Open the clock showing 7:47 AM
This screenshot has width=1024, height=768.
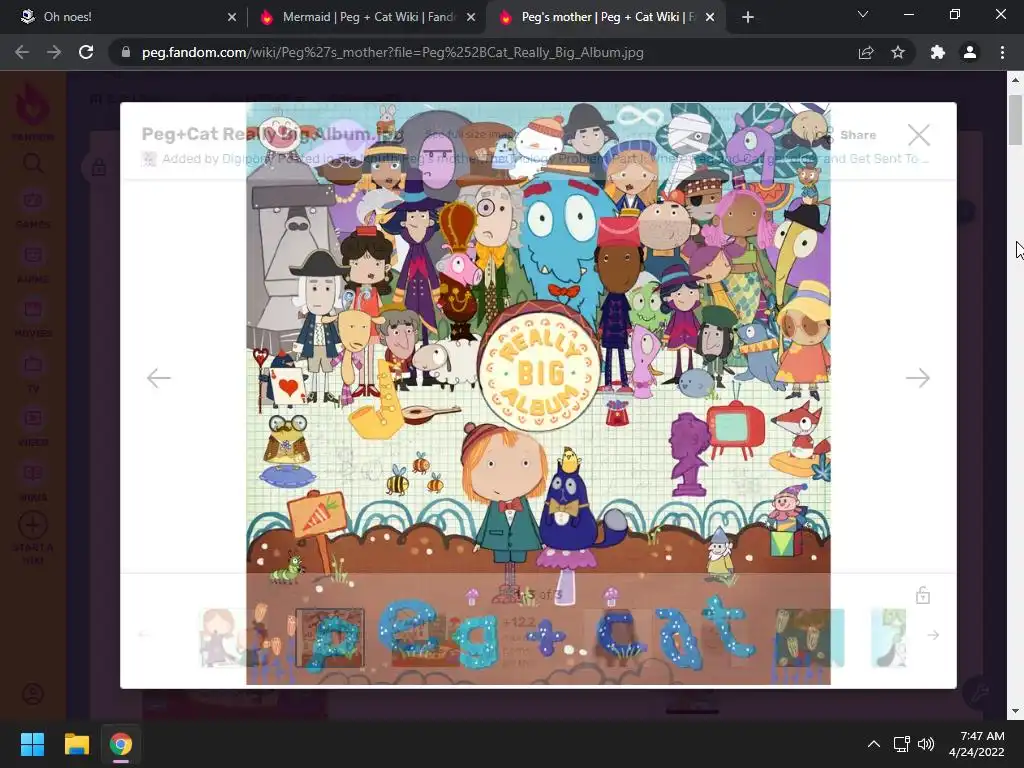pos(976,744)
